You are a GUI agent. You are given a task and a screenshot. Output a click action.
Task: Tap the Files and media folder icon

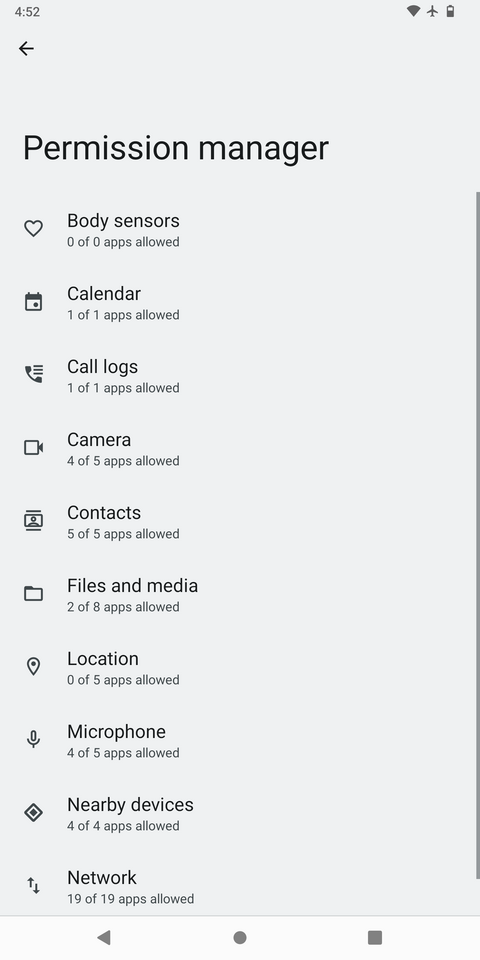pyautogui.click(x=34, y=593)
